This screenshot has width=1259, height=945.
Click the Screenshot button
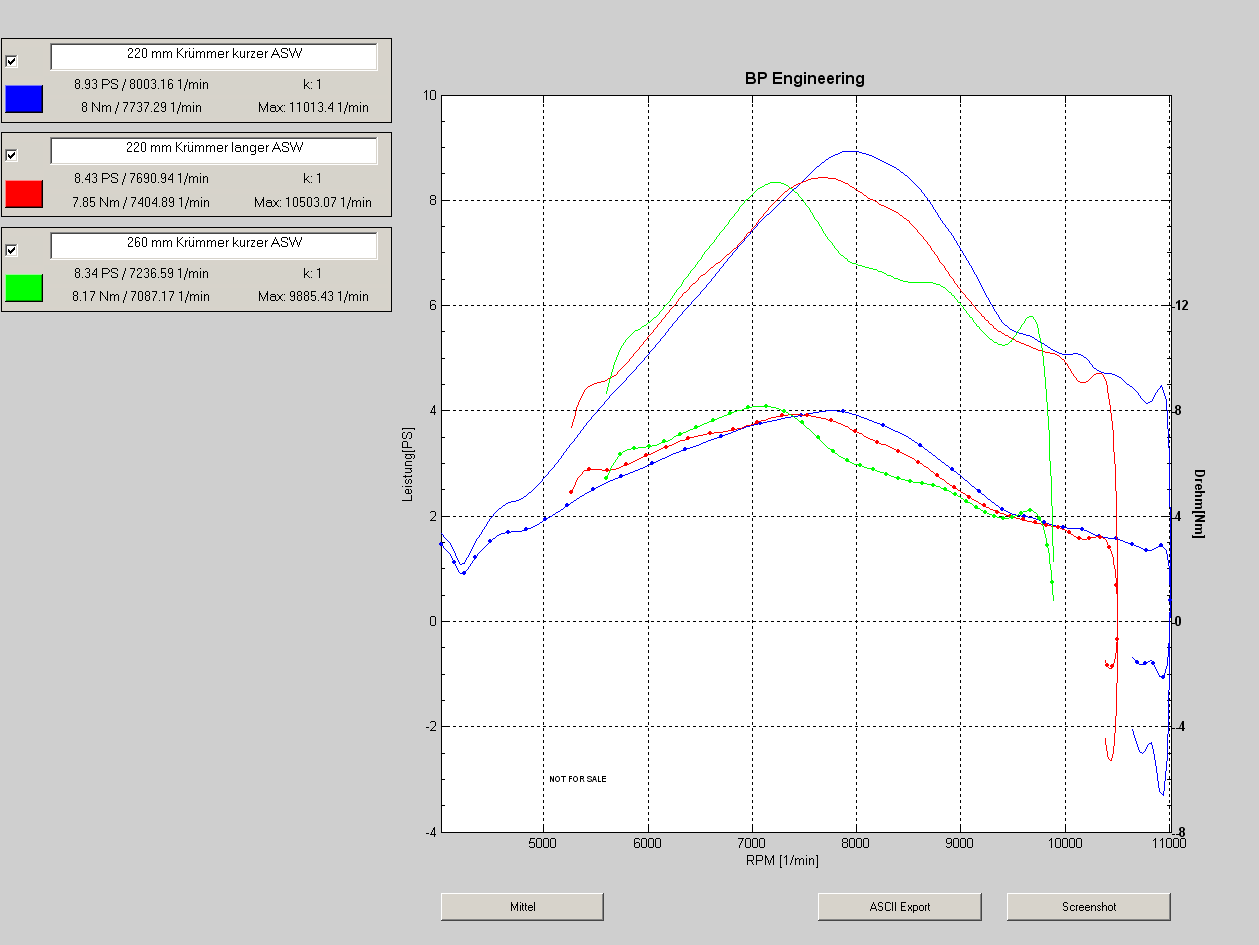click(x=1088, y=907)
